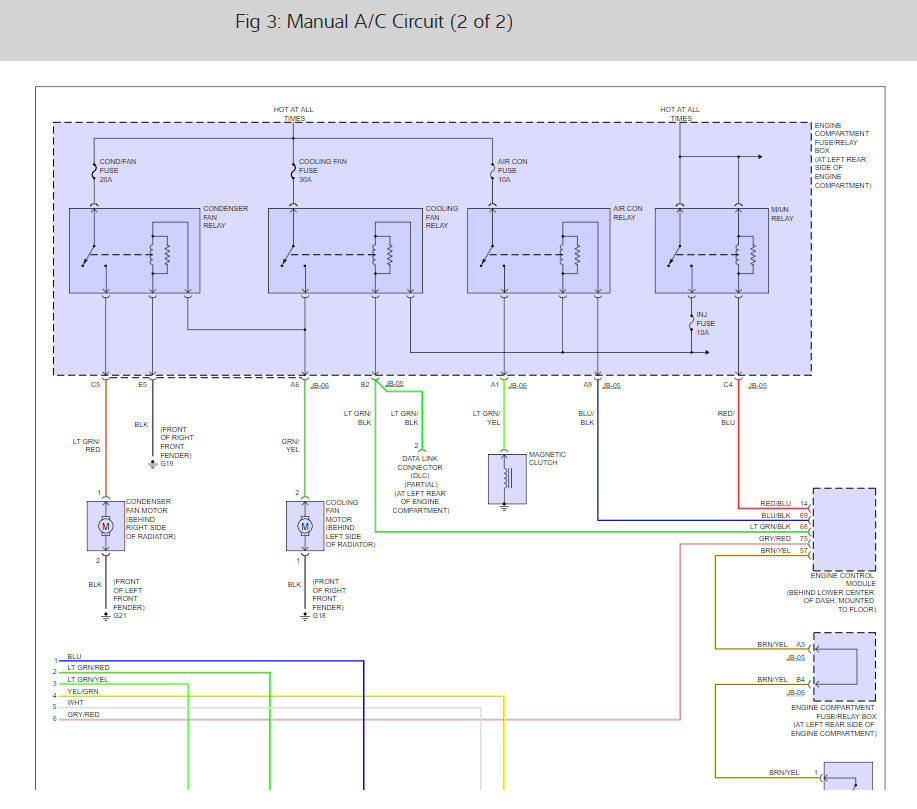This screenshot has height=809, width=917.
Task: Click the INJ 10A fuse symbol
Action: tap(691, 323)
